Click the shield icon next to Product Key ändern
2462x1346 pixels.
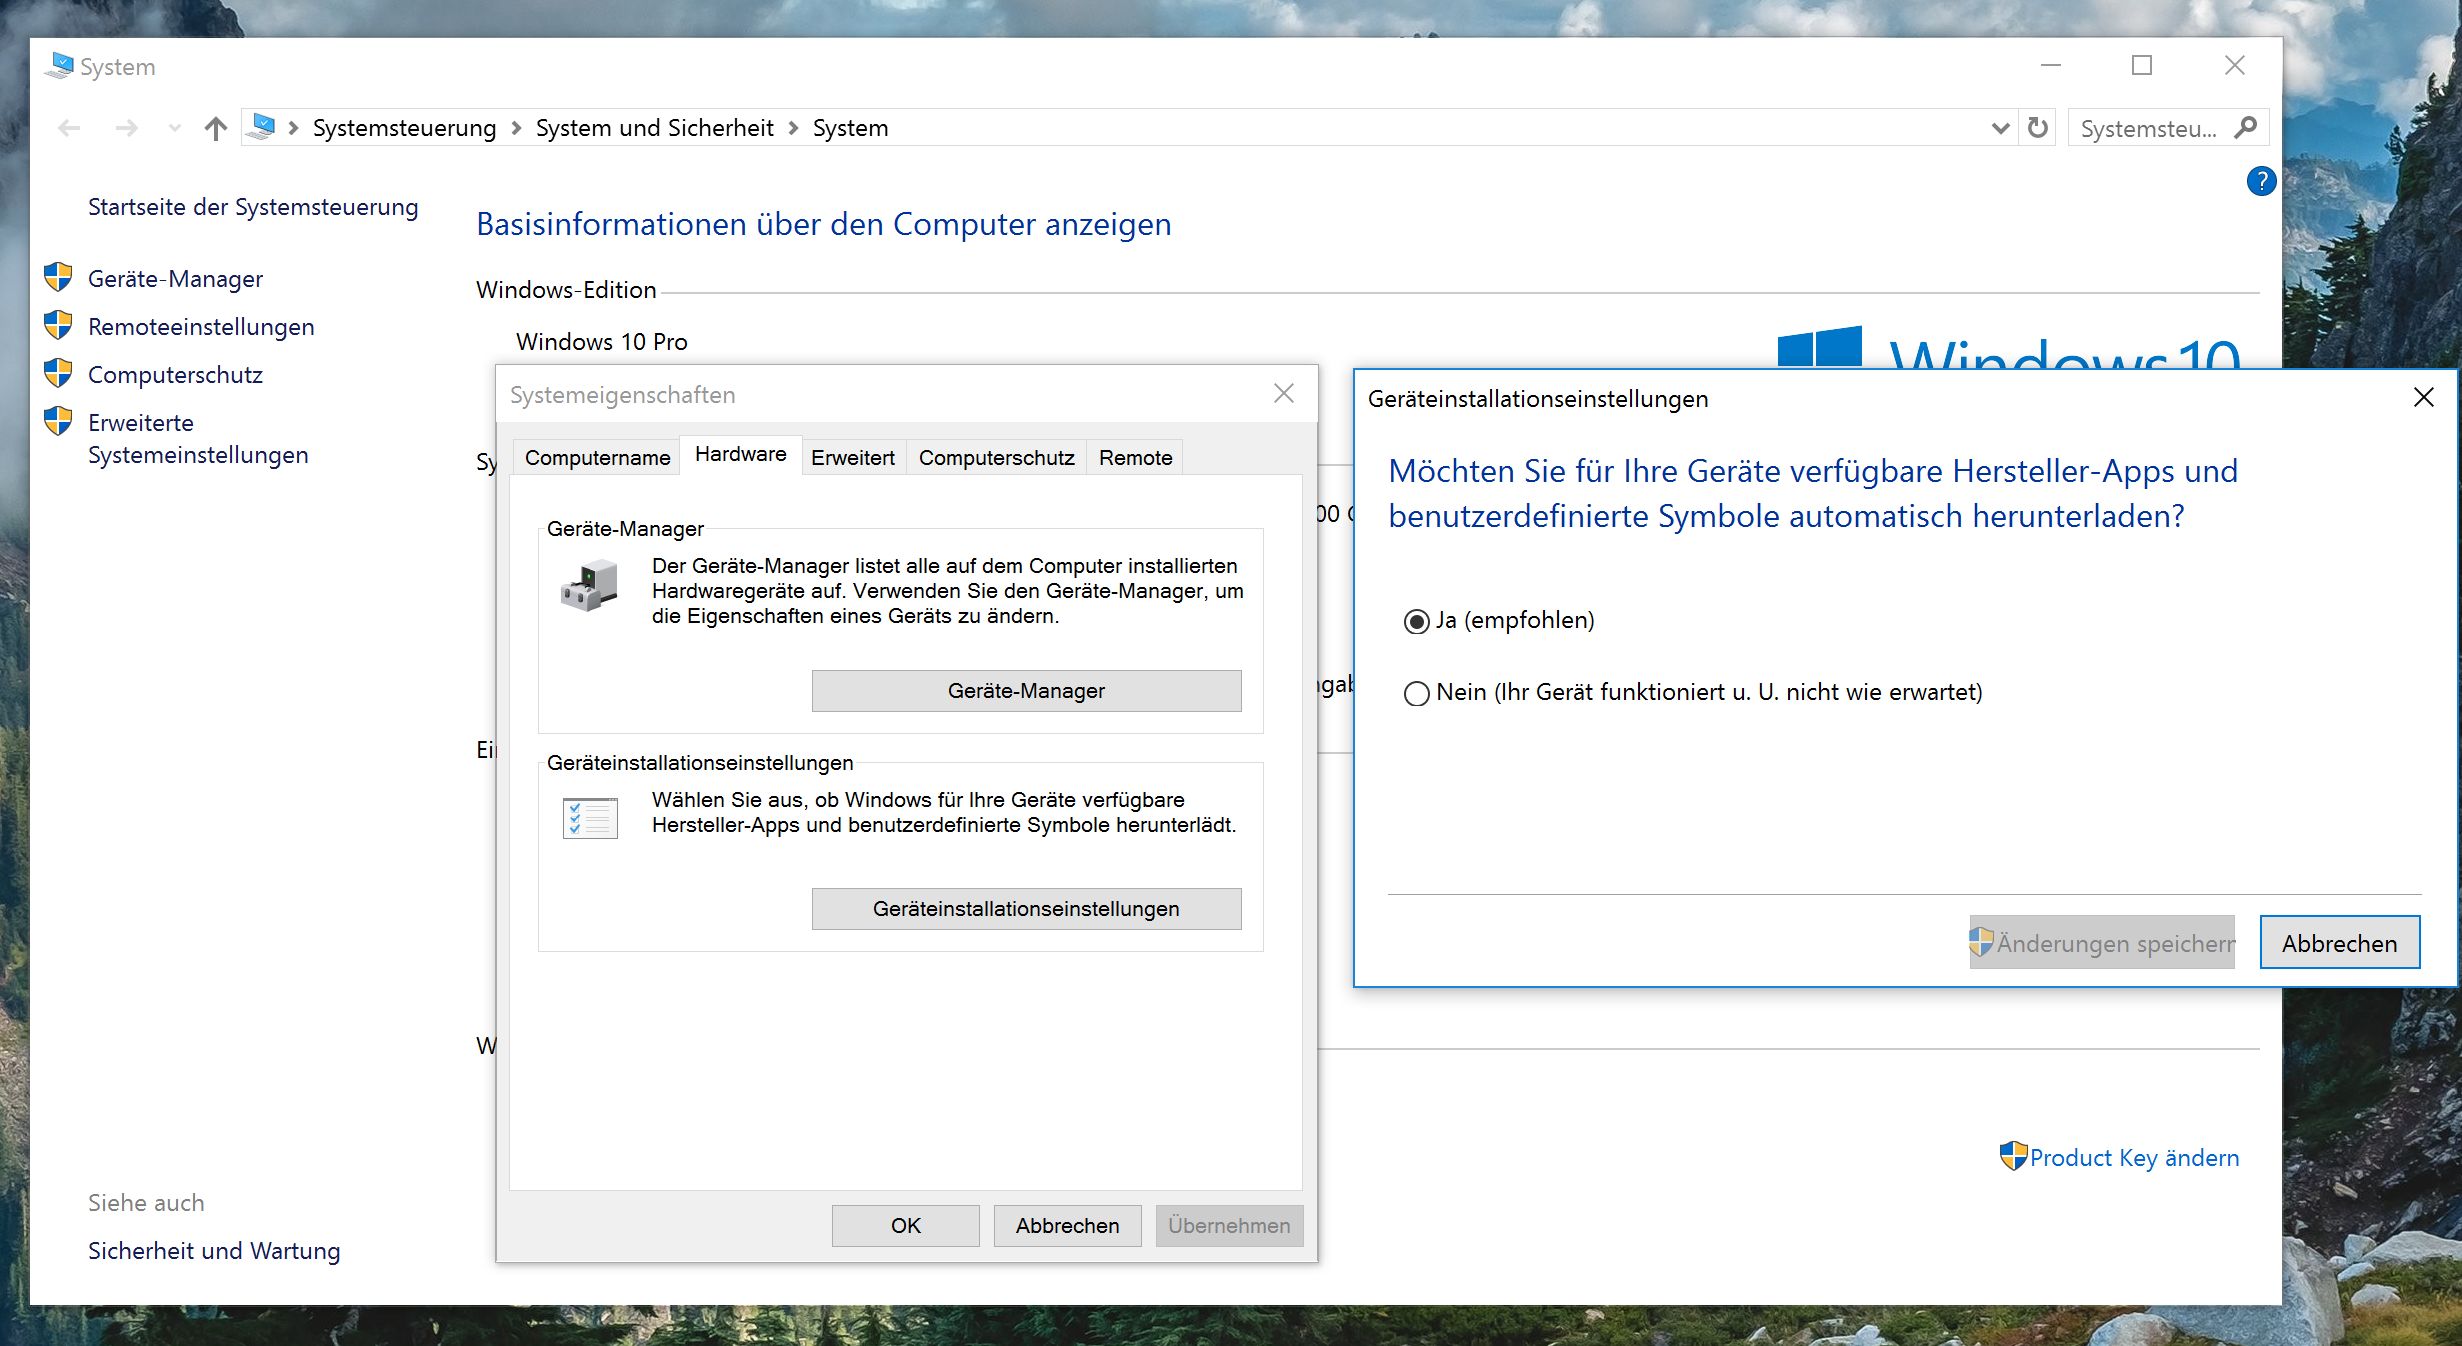2013,1156
